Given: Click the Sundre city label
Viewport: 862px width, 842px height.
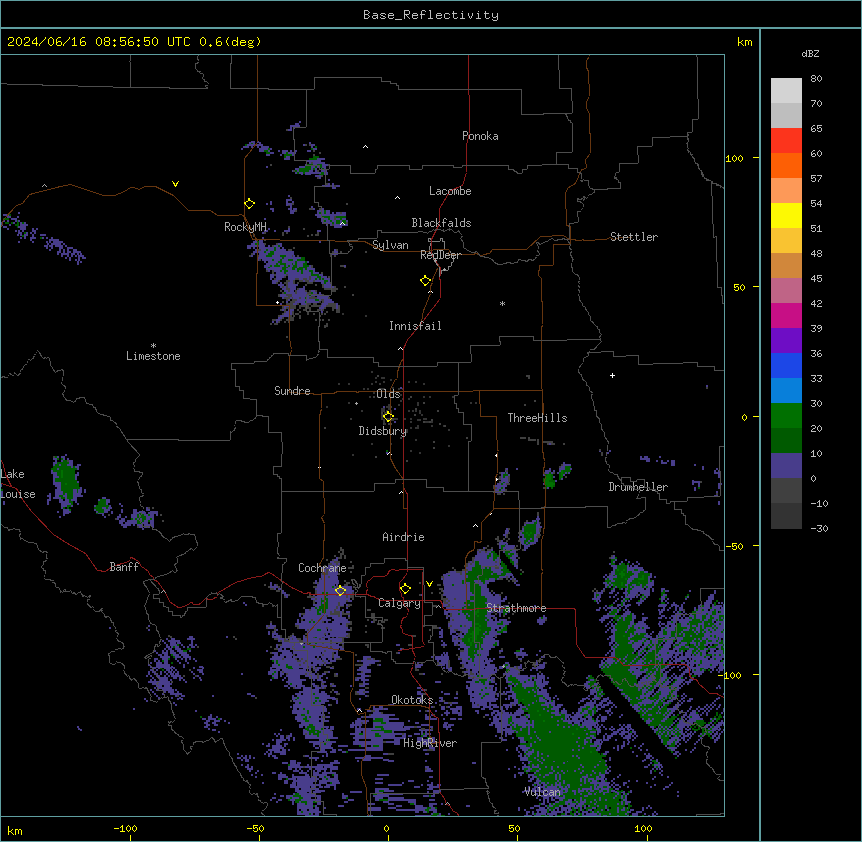Looking at the screenshot, I should click(292, 391).
